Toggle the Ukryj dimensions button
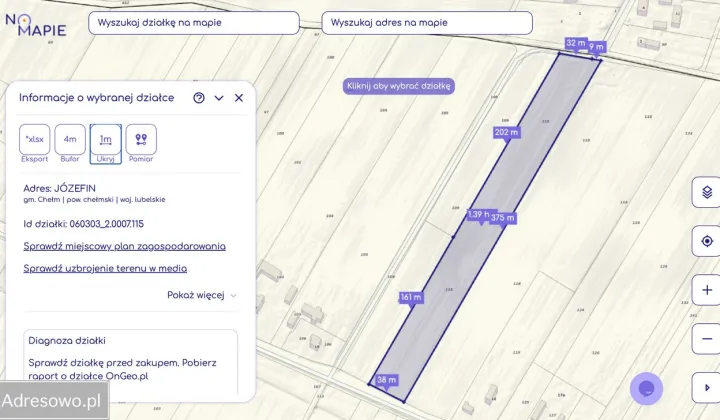This screenshot has height=420, width=720. point(106,140)
